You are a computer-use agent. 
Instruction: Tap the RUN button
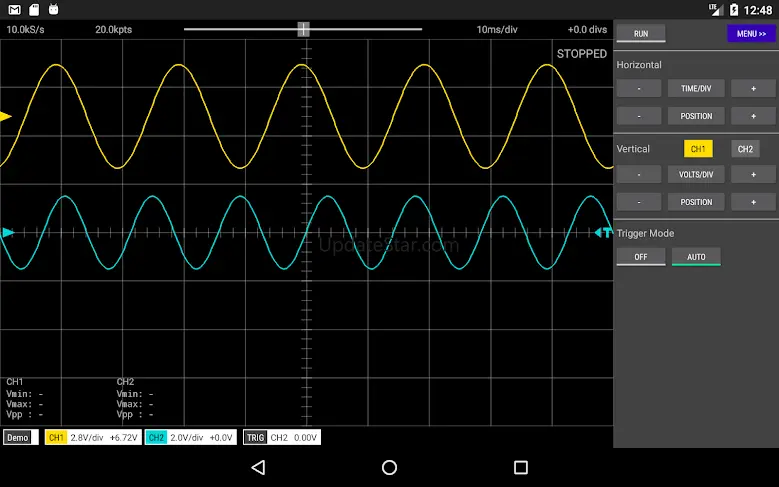click(x=641, y=33)
